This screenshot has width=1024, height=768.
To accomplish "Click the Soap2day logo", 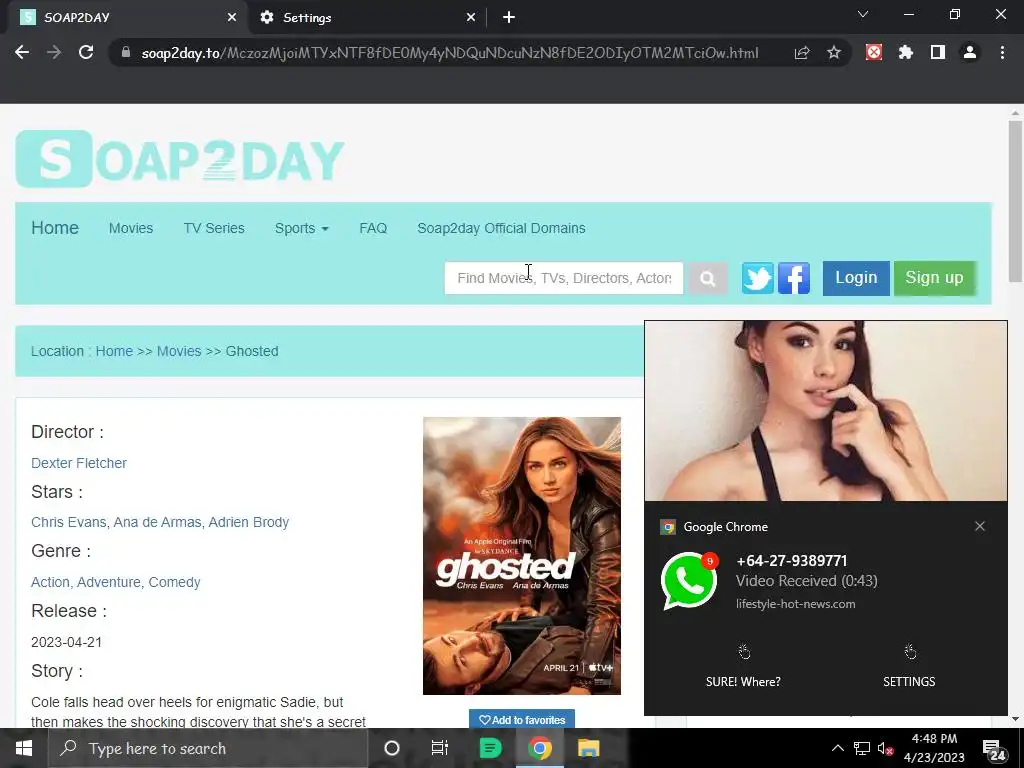I will (x=180, y=159).
